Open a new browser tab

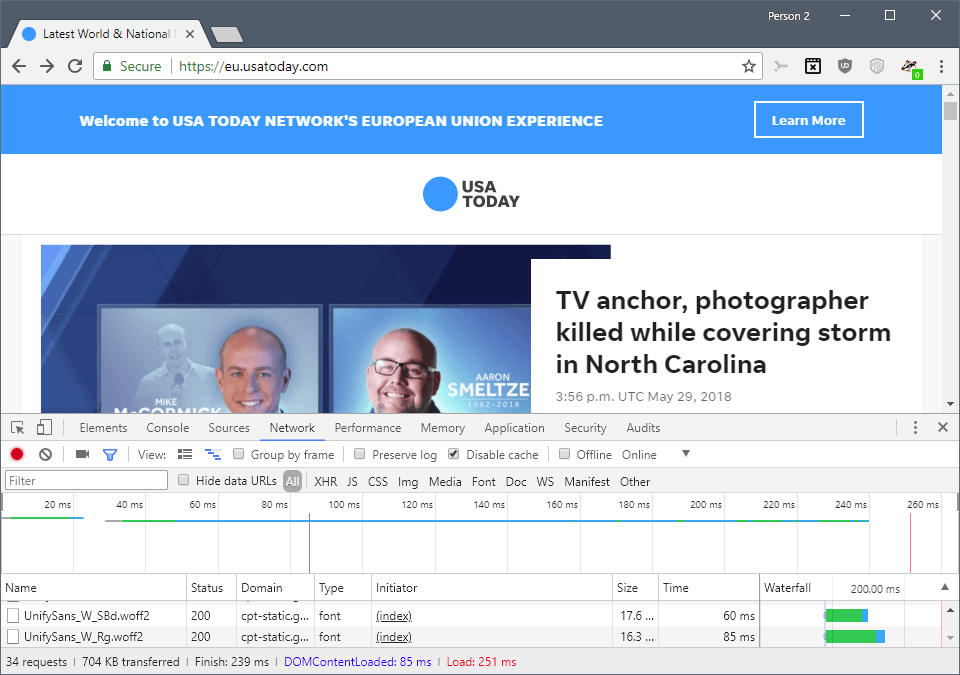(x=227, y=35)
